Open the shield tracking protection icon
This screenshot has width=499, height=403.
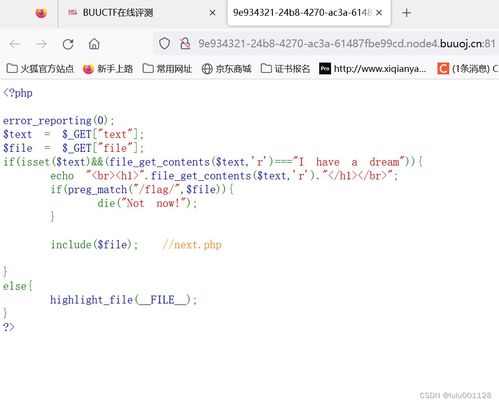164,44
